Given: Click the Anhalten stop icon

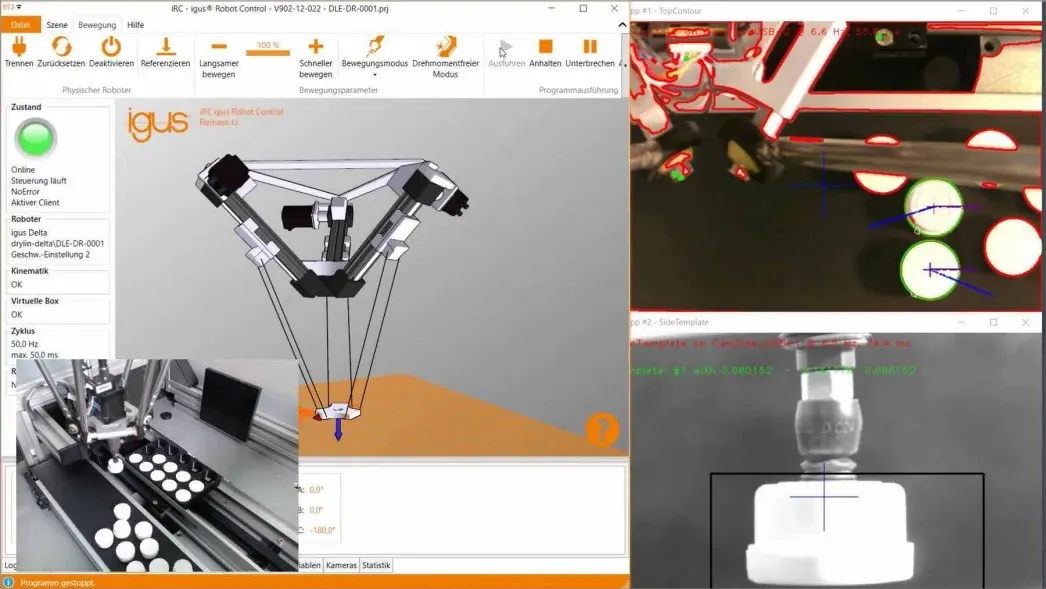Looking at the screenshot, I should (545, 44).
